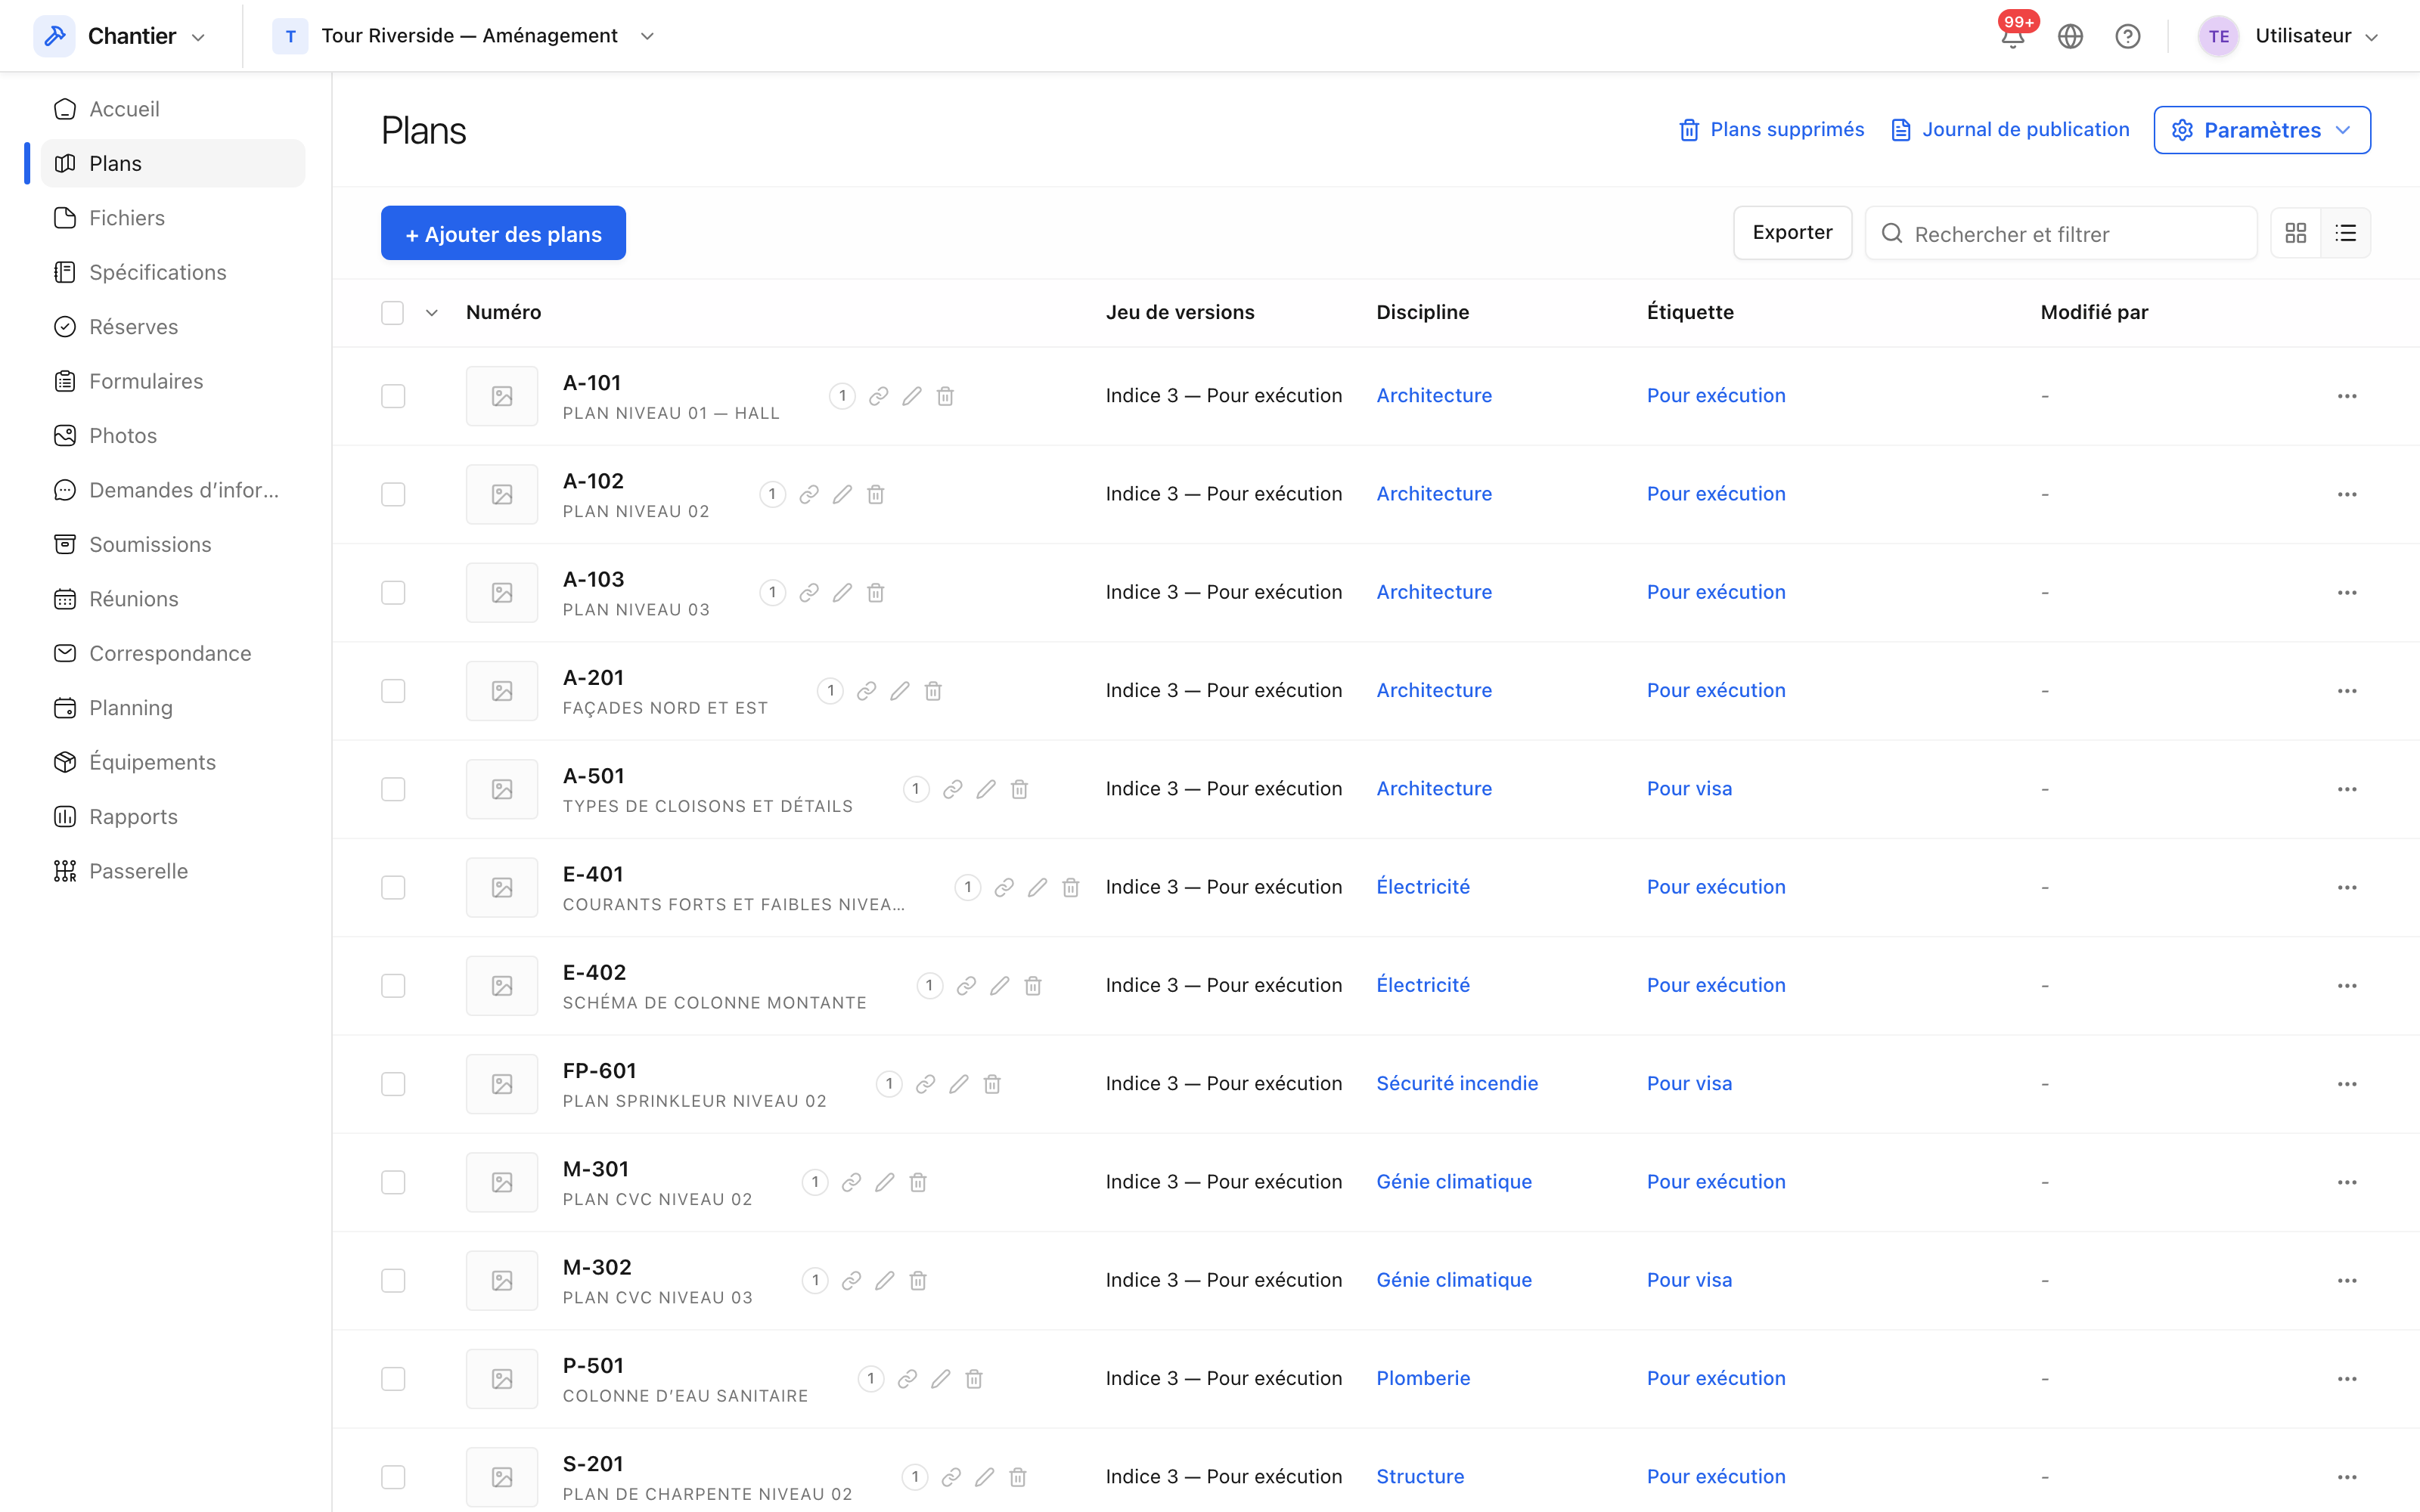This screenshot has height=1512, width=2420.
Task: Click the link icon on E-401 row
Action: pyautogui.click(x=1004, y=887)
